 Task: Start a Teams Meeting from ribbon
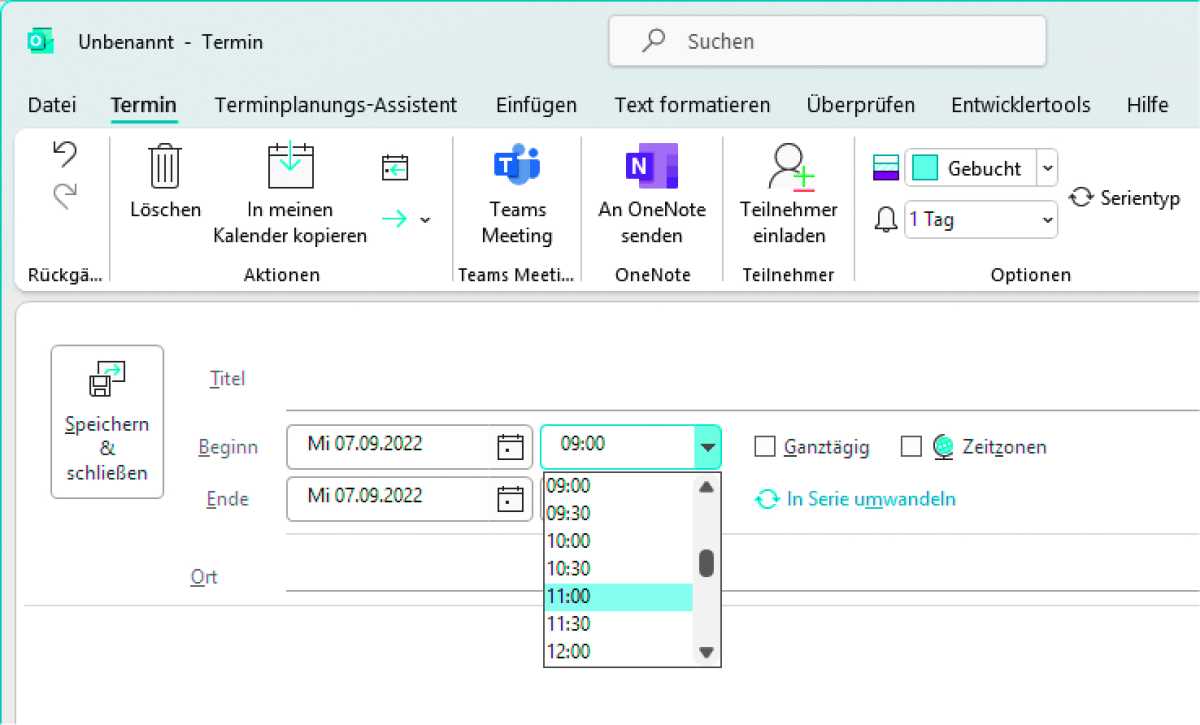517,167
